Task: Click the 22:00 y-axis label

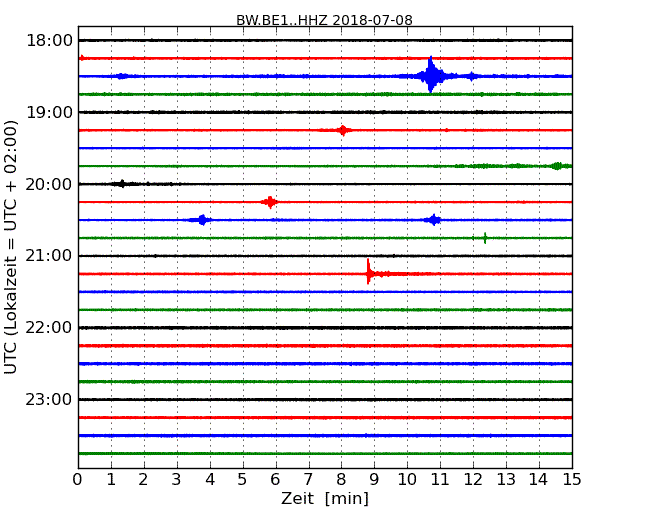Action: coord(49,328)
